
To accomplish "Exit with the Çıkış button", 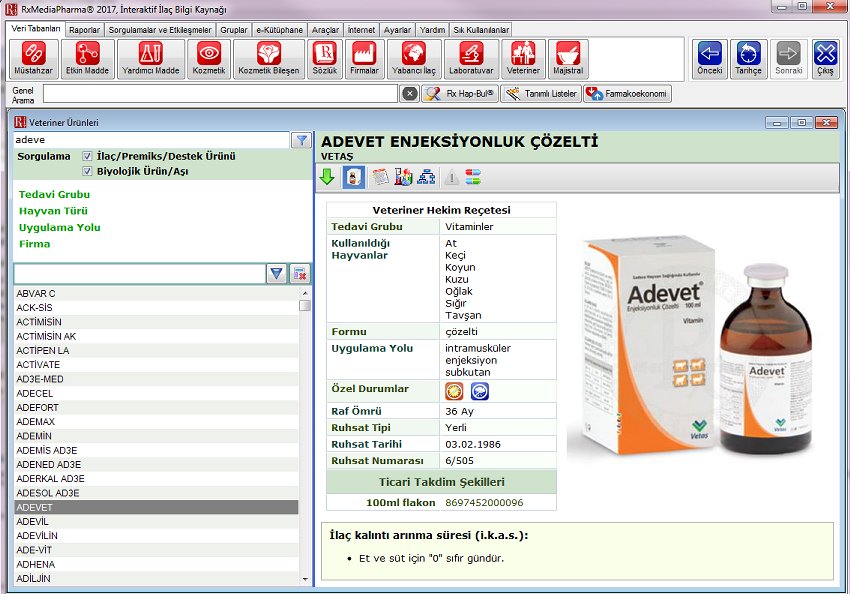I will [825, 59].
